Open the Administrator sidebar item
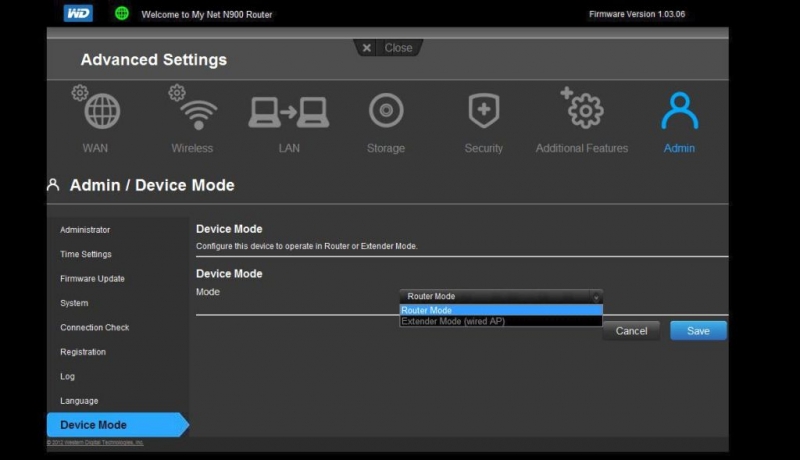Image resolution: width=800 pixels, height=460 pixels. [x=85, y=230]
